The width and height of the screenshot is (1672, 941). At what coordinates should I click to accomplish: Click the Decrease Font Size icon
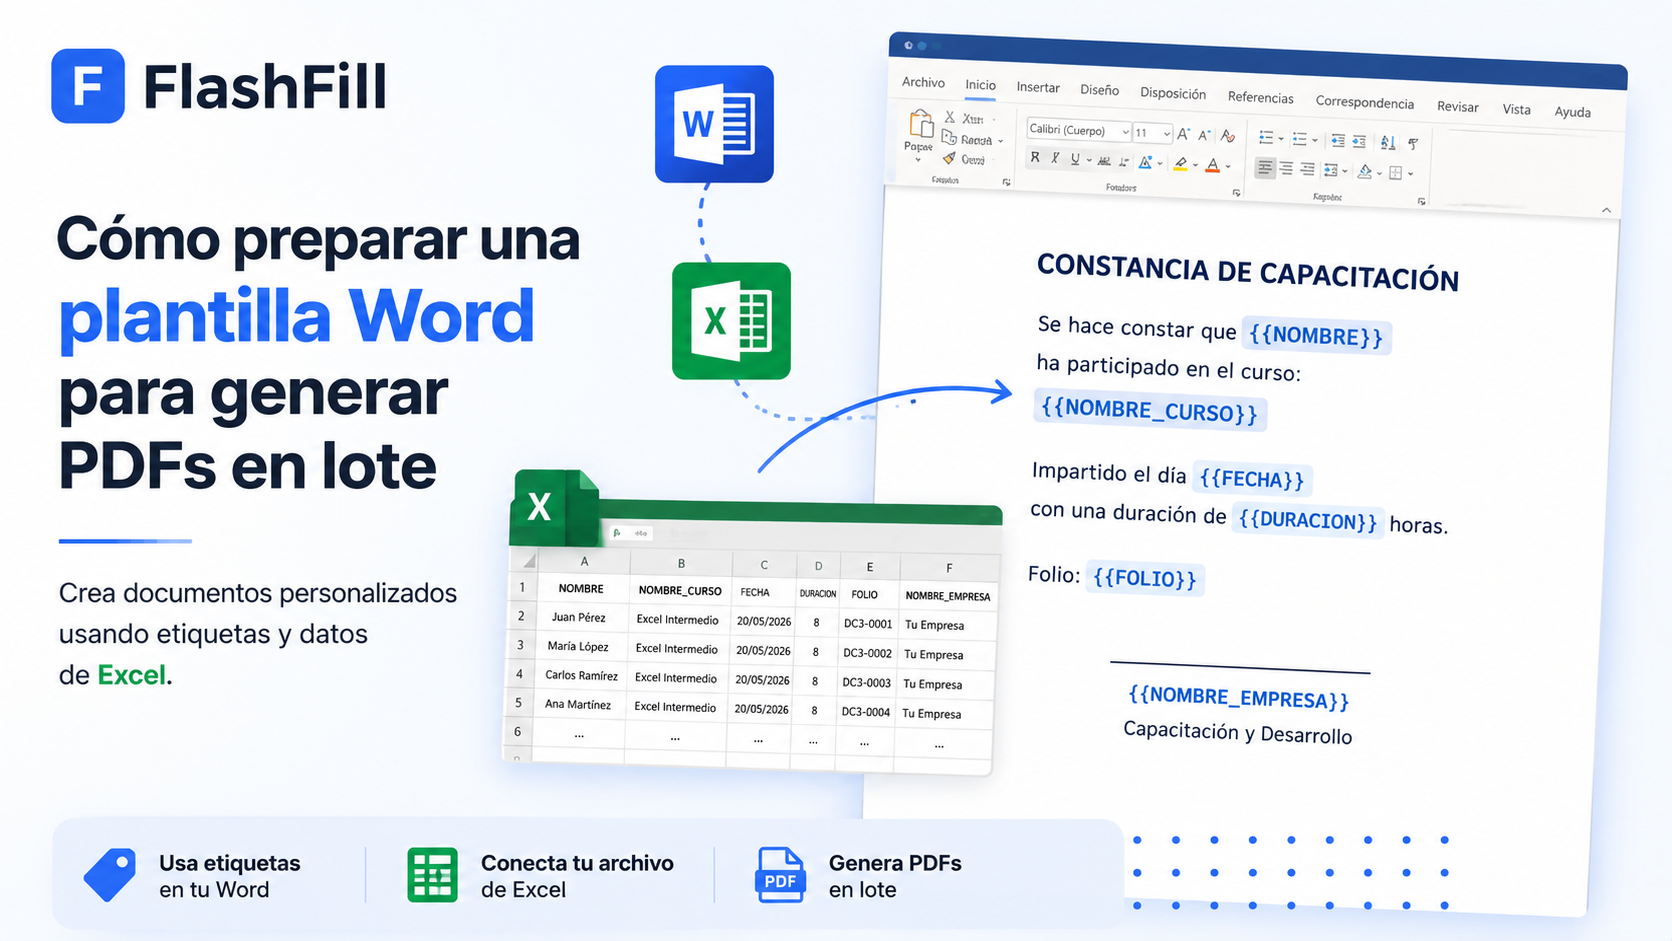[1204, 135]
